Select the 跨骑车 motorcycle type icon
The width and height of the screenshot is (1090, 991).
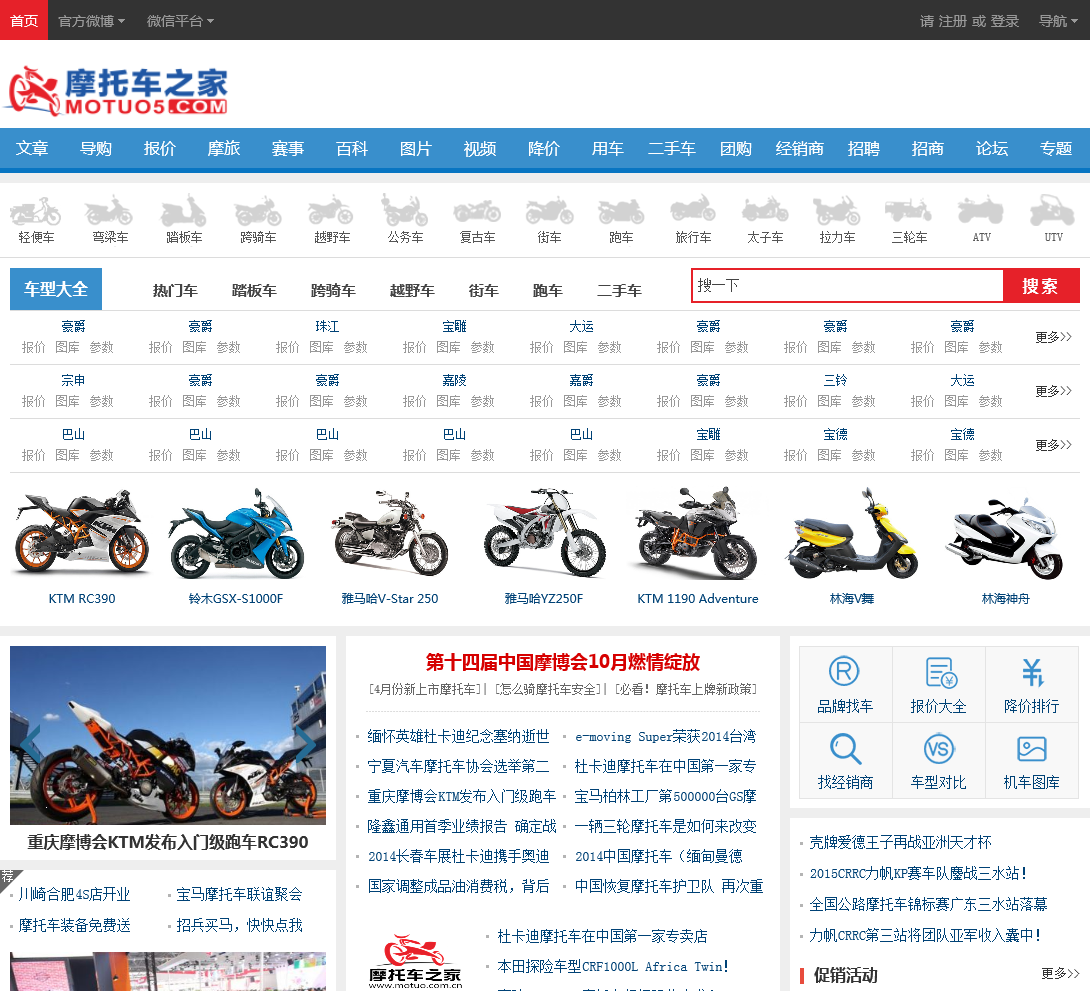258,211
